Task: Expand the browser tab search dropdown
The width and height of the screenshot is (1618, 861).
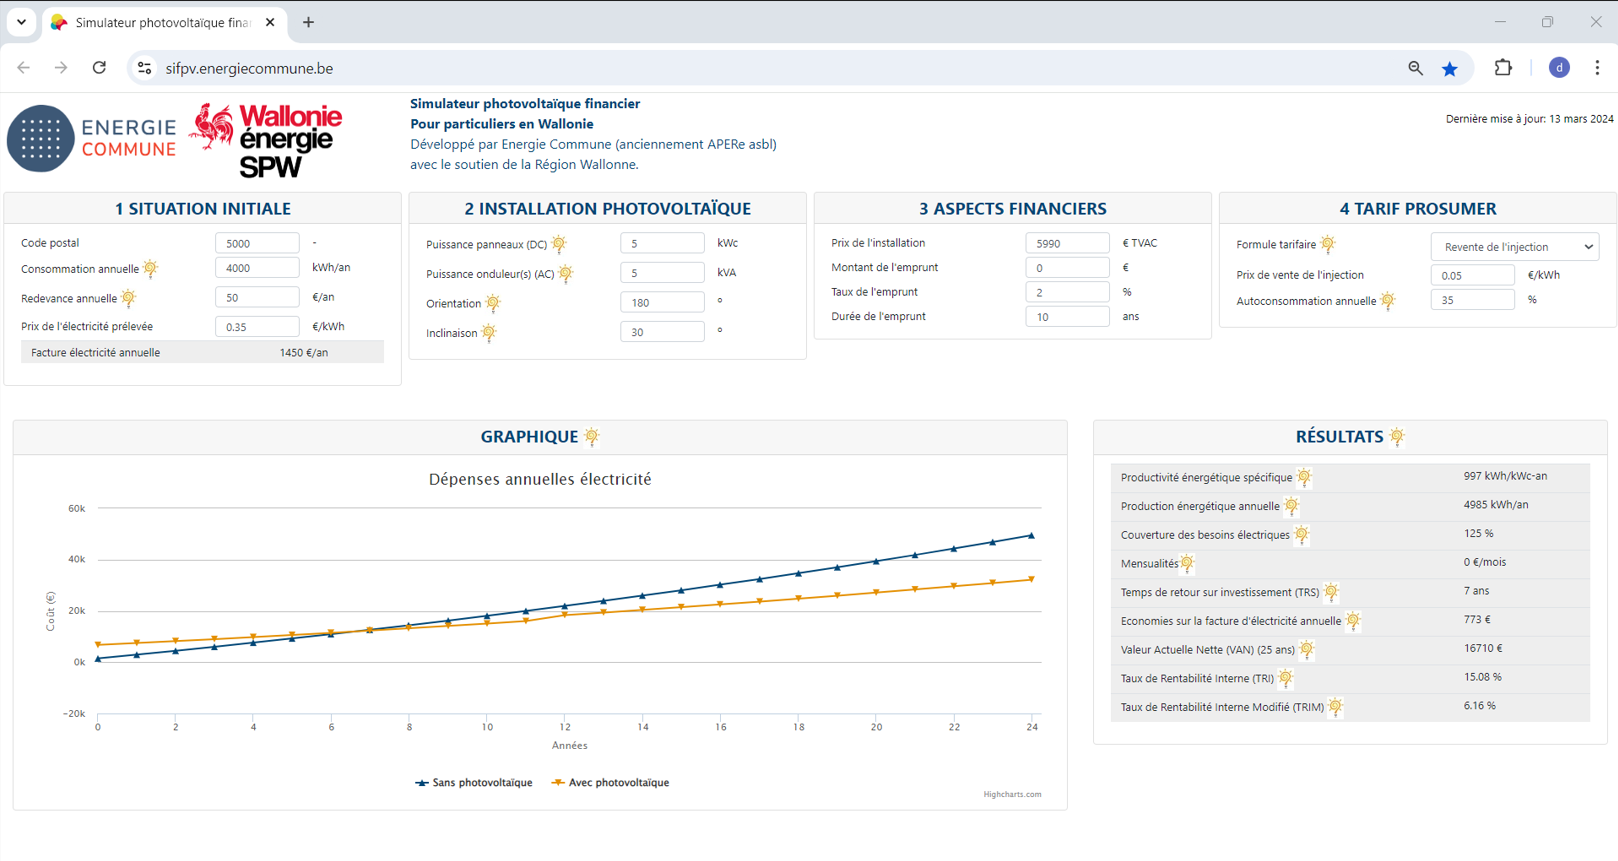Action: [21, 22]
